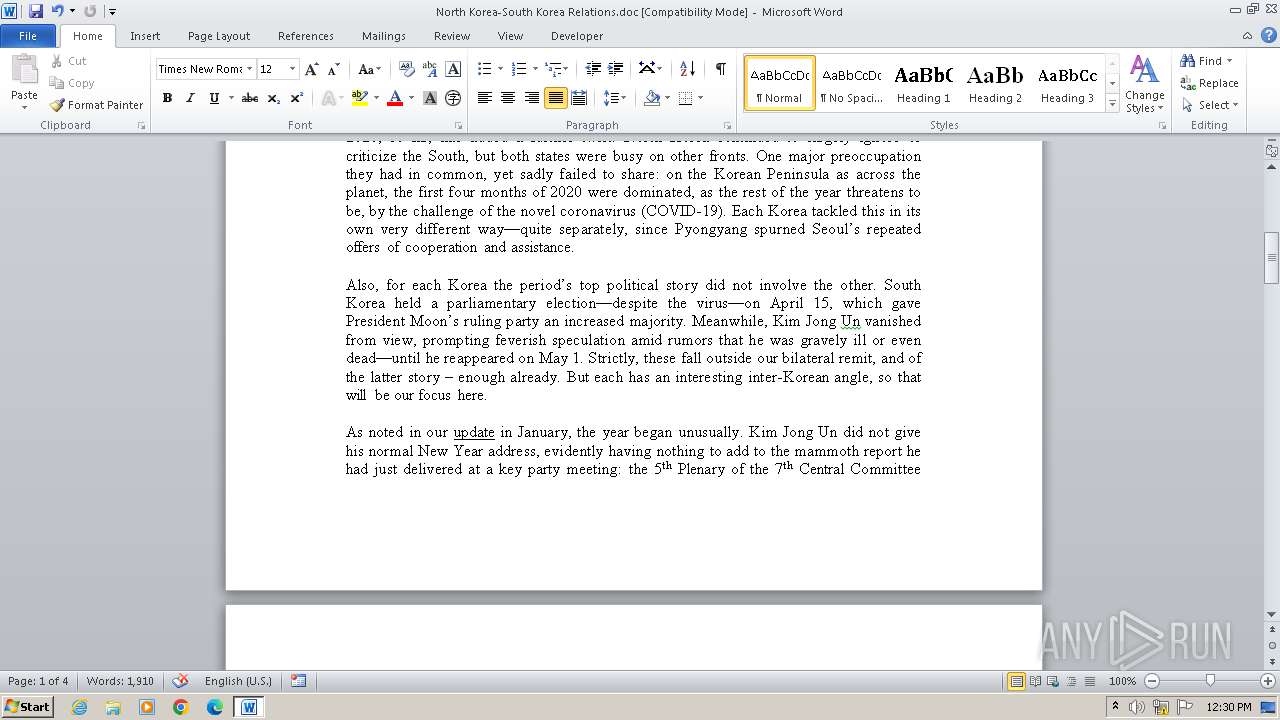Image resolution: width=1280 pixels, height=720 pixels.
Task: Activate Format Painter
Action: pyautogui.click(x=97, y=105)
